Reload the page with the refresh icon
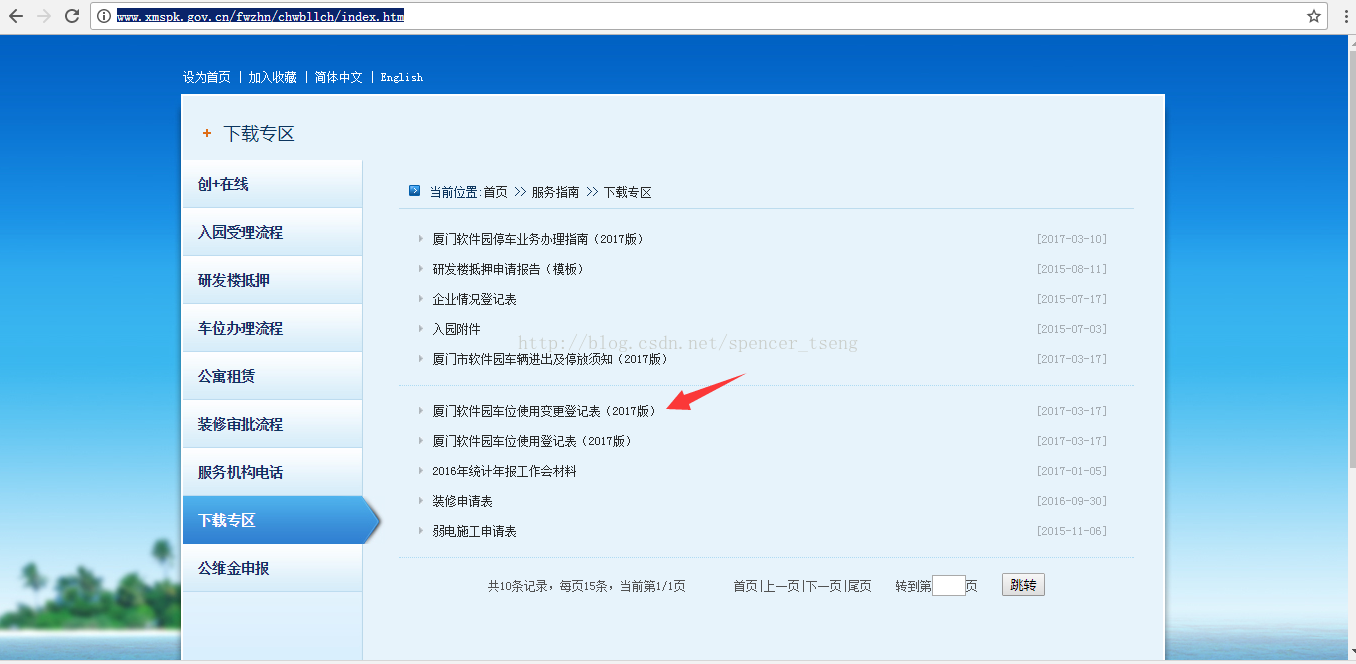Screen dimensions: 1356x664 pos(72,16)
